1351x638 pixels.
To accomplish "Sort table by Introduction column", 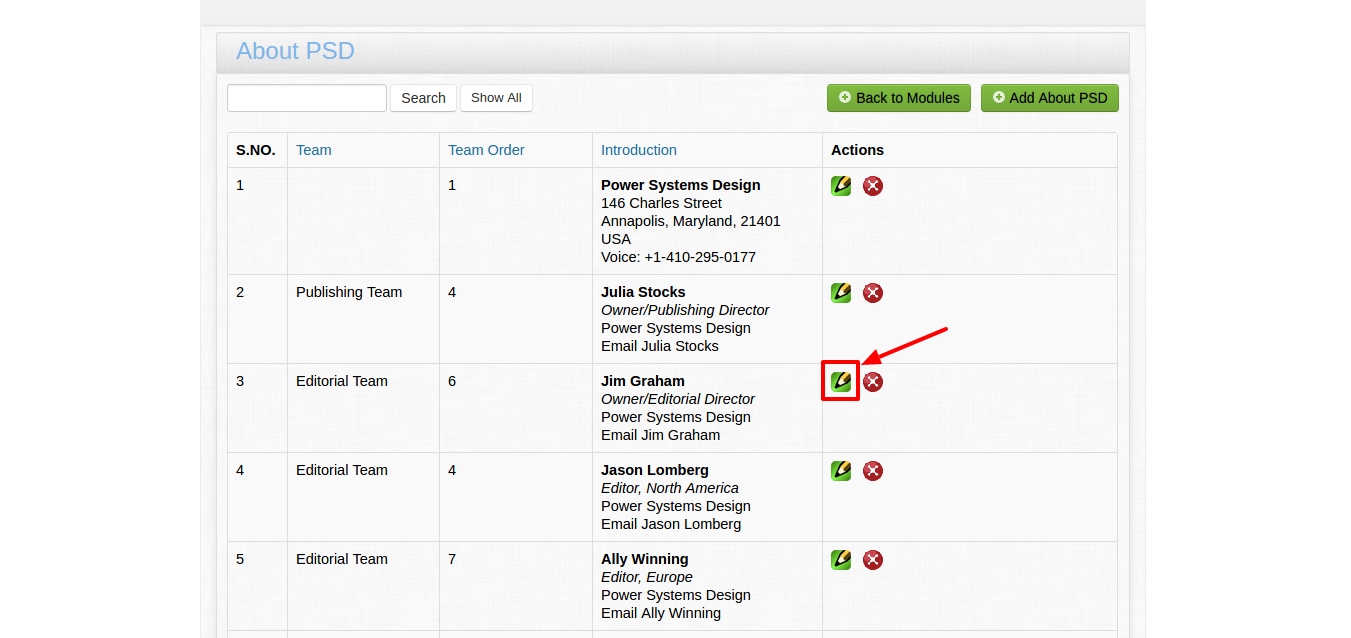I will click(x=639, y=150).
